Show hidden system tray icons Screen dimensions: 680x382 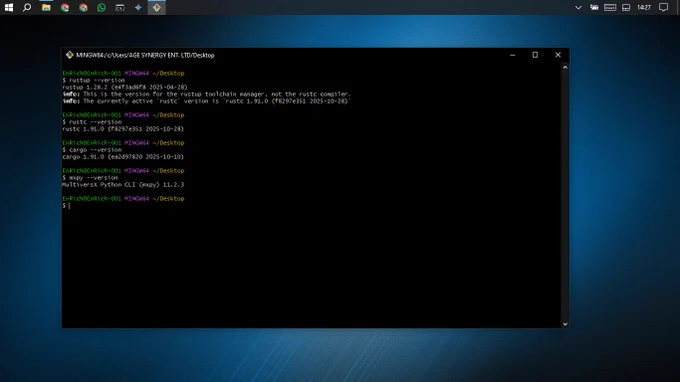click(x=578, y=7)
